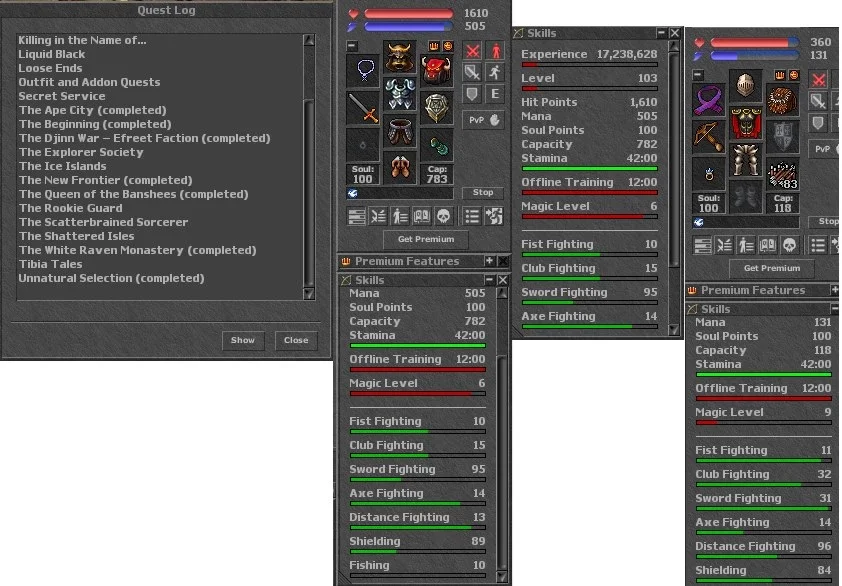Click the ring with blue gem

pyautogui.click(x=709, y=173)
